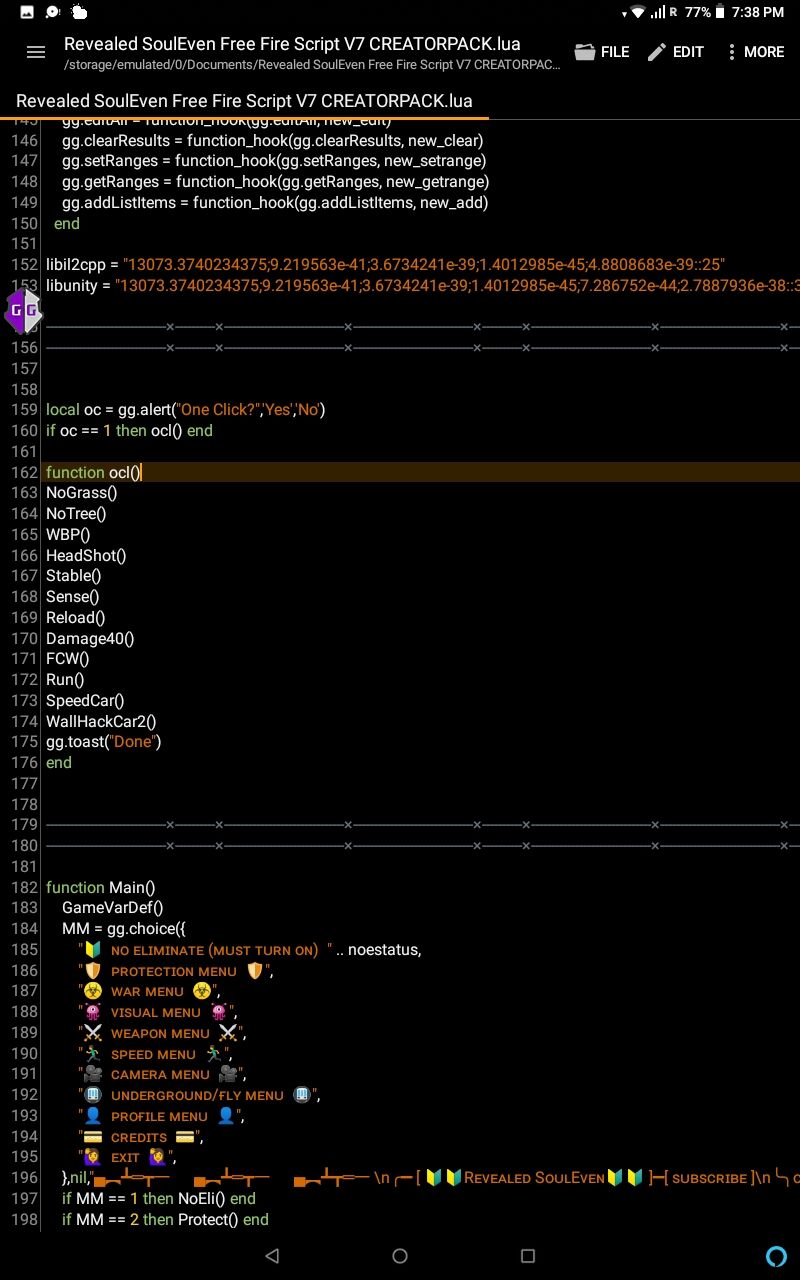Click the 'WAR MENU' string line

(x=148, y=992)
